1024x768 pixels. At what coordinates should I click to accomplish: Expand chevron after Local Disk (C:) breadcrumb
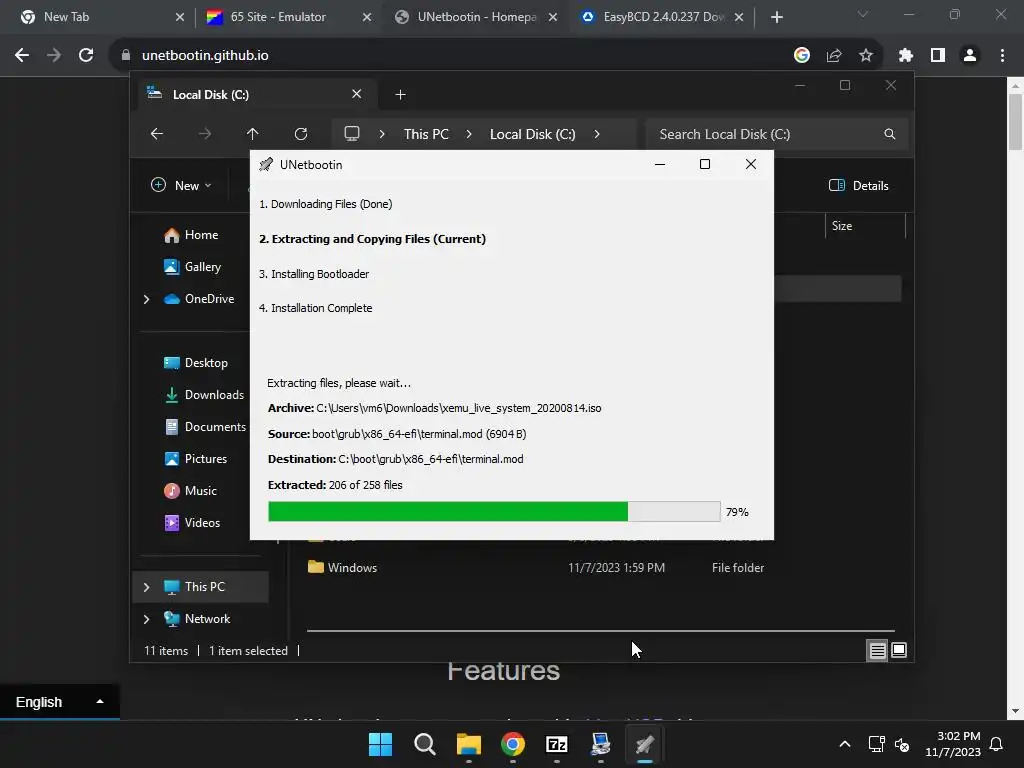[x=597, y=134]
